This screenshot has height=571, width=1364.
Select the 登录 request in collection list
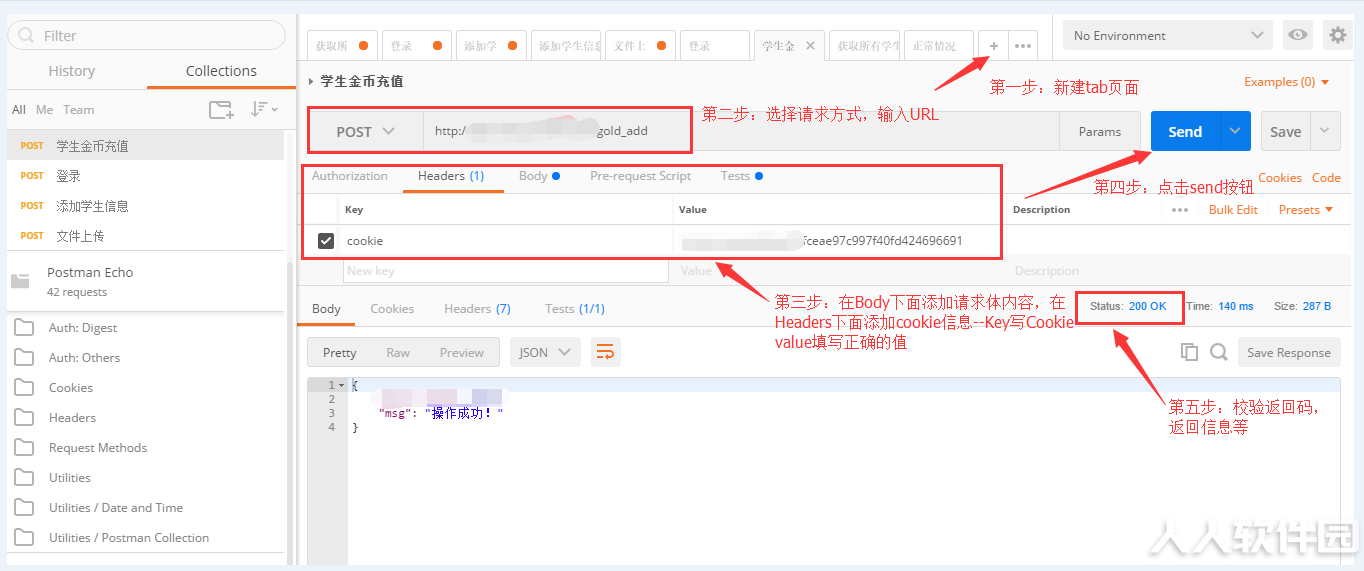tap(145, 176)
